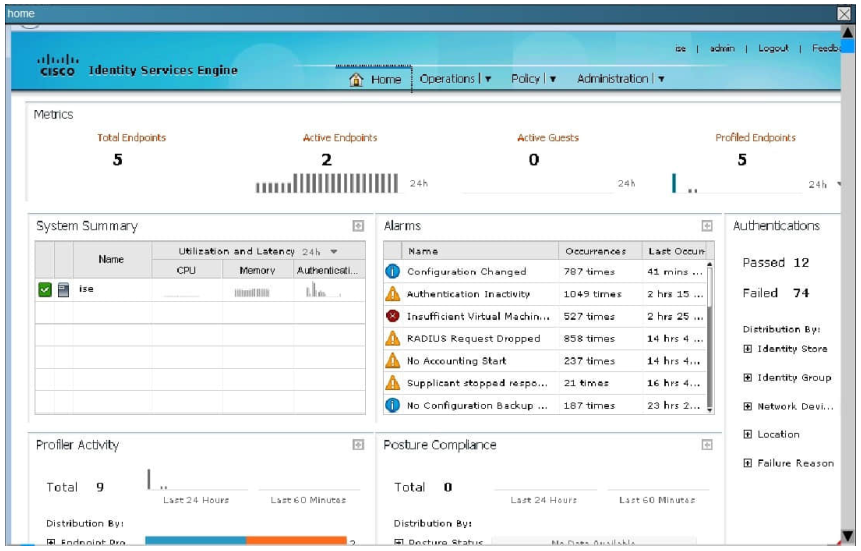Click the red critical icon for Insufficient Virtual Machine

coord(392,316)
